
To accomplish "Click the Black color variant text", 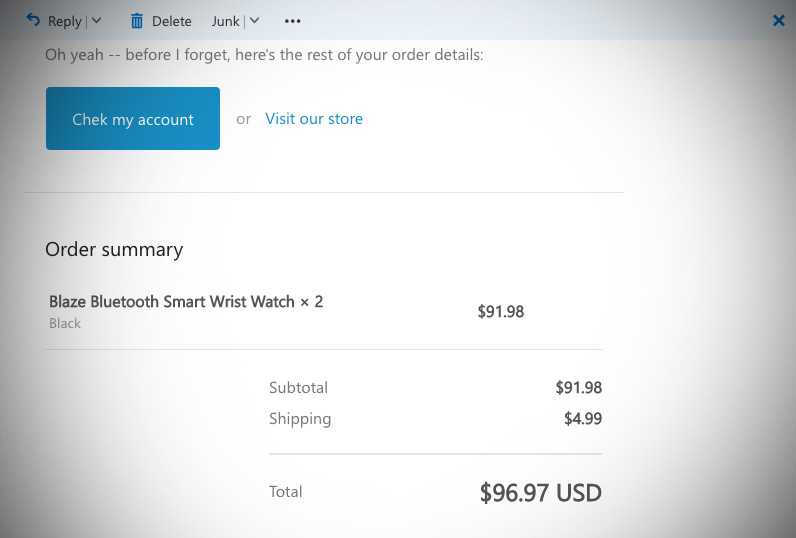I will pos(65,323).
